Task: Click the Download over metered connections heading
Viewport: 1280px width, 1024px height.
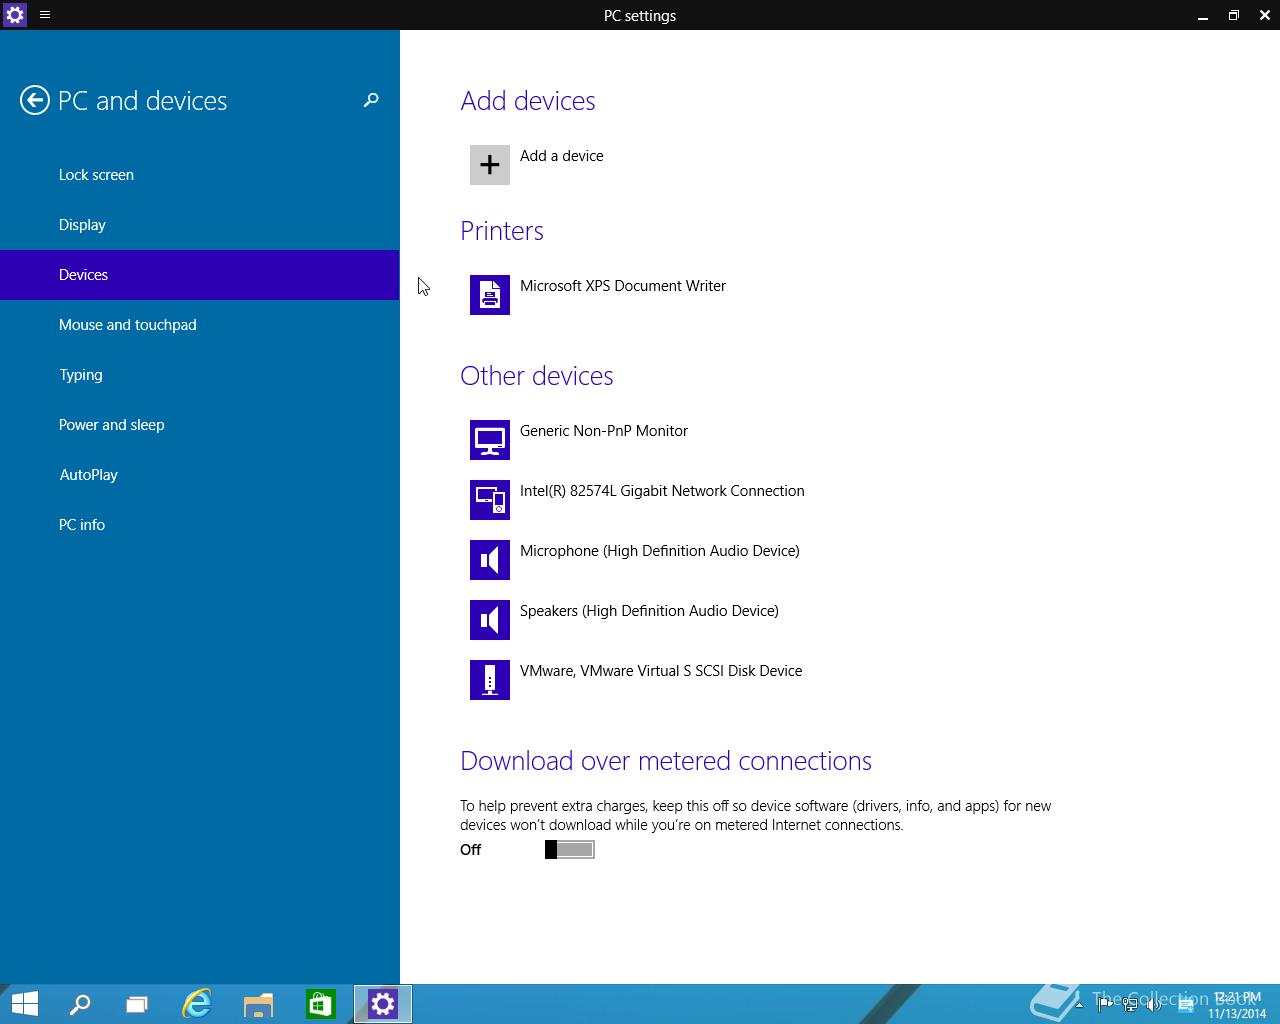Action: pyautogui.click(x=666, y=761)
